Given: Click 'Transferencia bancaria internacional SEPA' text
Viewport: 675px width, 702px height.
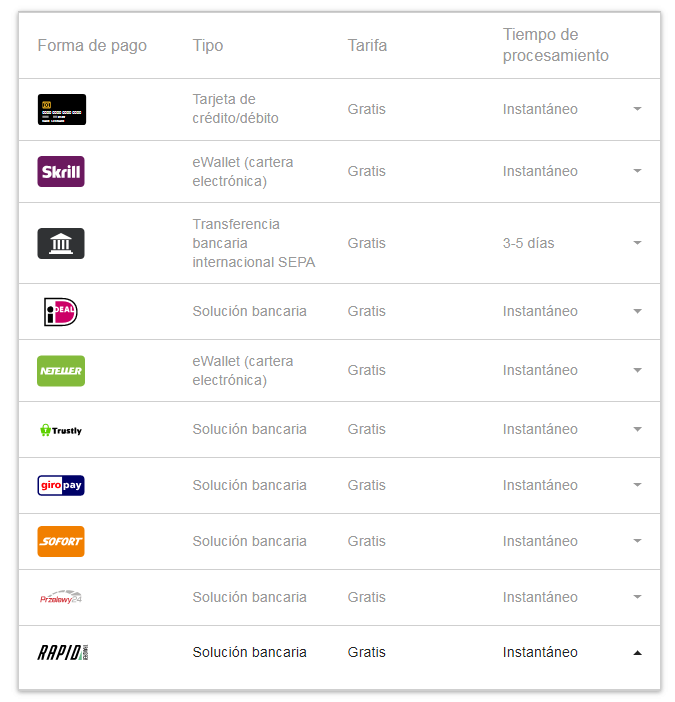Looking at the screenshot, I should (x=254, y=243).
